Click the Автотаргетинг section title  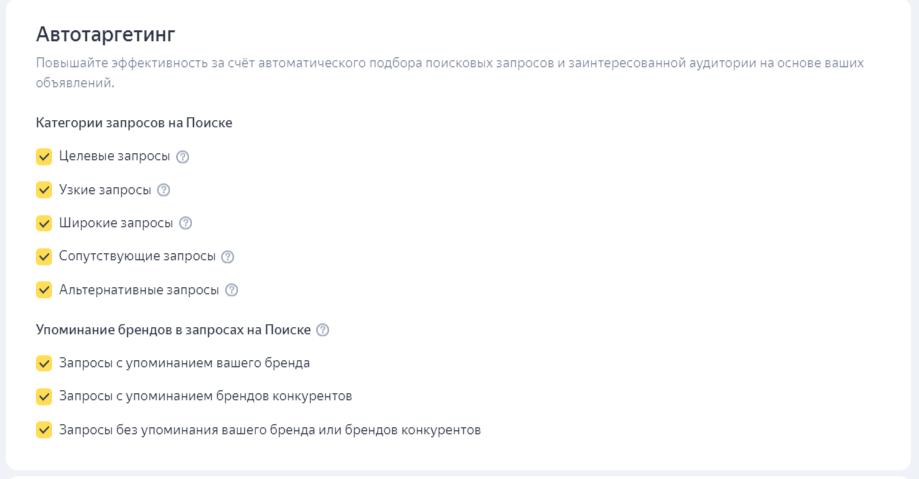(x=105, y=35)
